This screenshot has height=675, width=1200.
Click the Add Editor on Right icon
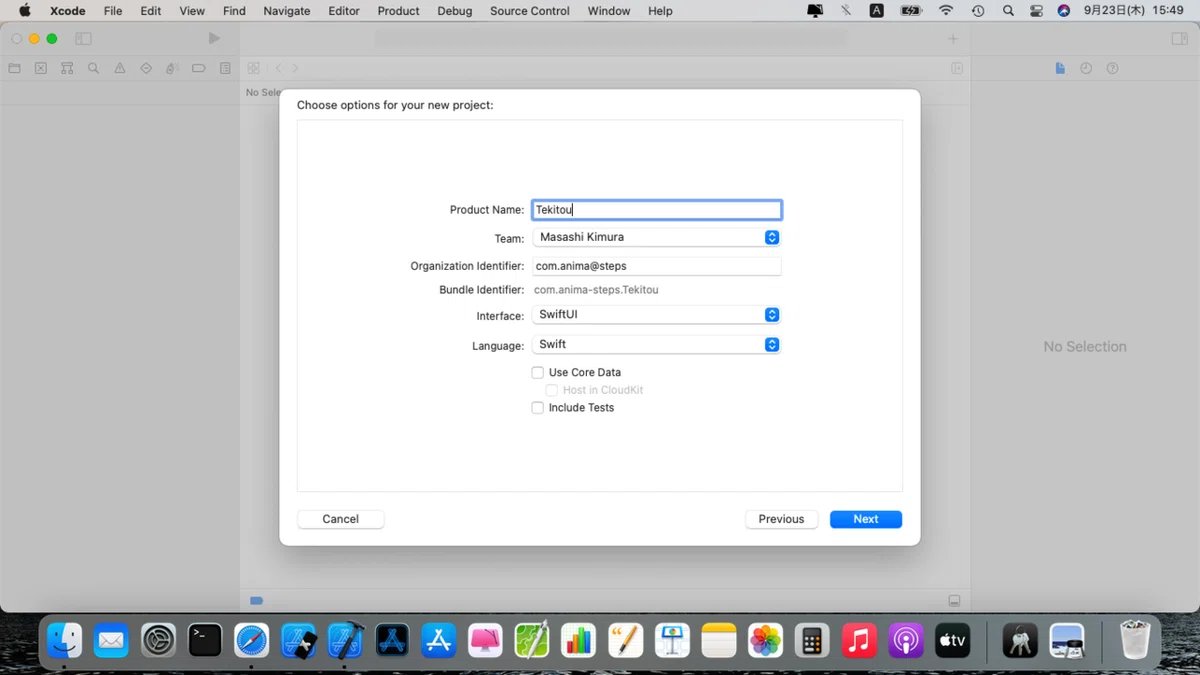pyautogui.click(x=957, y=68)
